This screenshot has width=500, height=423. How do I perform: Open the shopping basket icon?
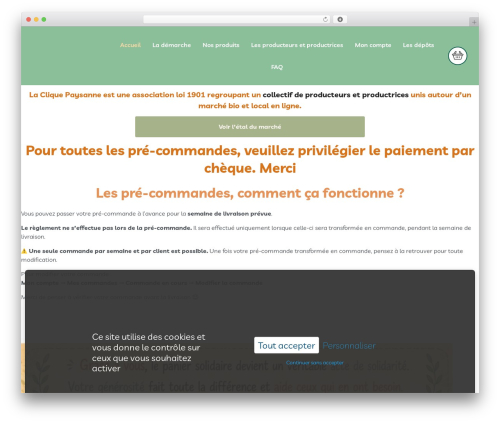click(x=457, y=56)
